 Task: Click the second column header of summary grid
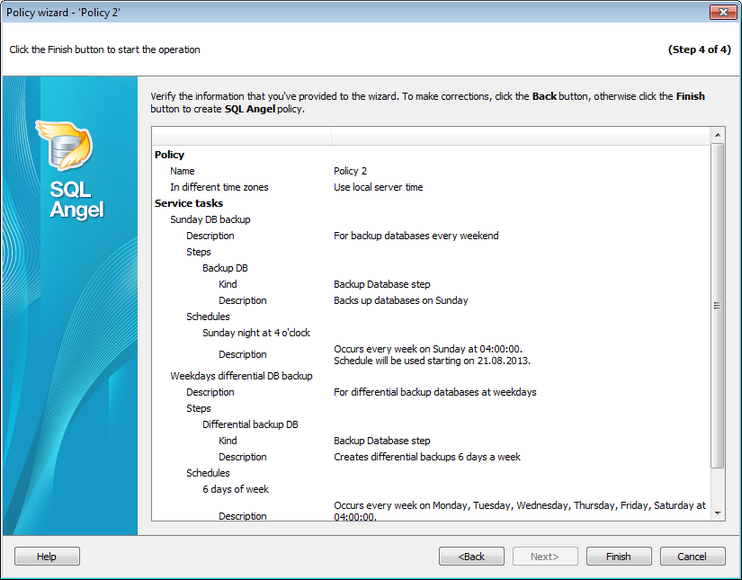tap(521, 136)
